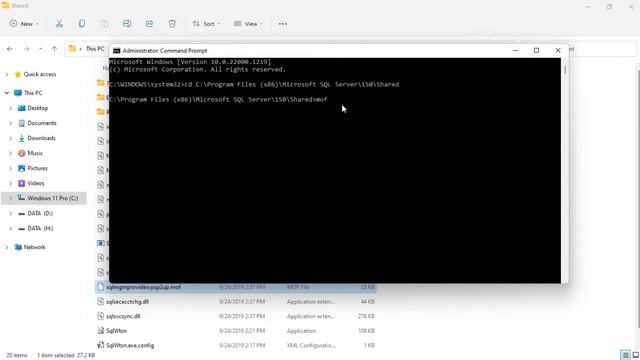Click the SqlWtsn application icon
The height and width of the screenshot is (360, 640).
click(x=100, y=331)
